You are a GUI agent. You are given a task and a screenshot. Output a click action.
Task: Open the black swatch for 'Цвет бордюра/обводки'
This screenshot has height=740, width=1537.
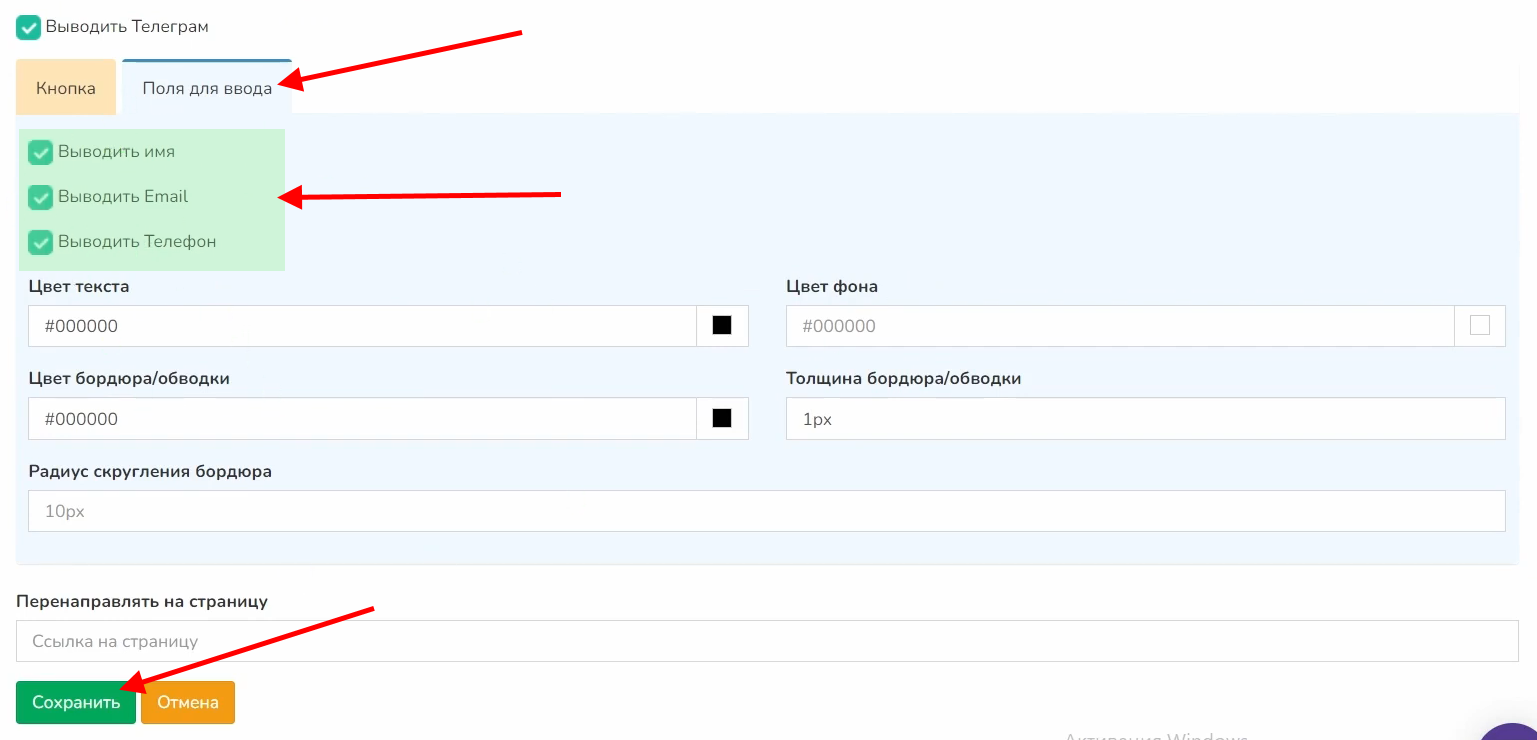(722, 419)
